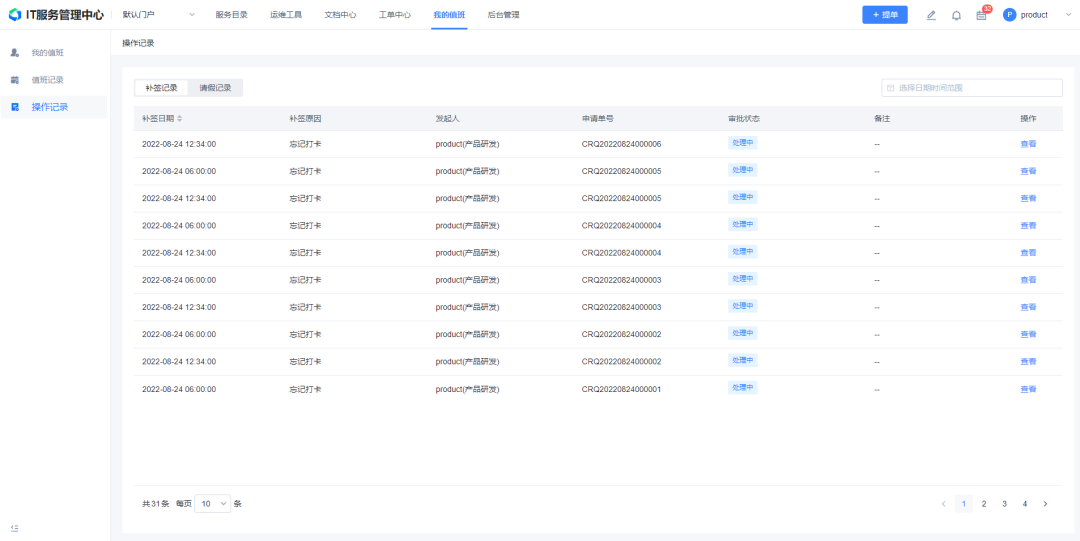Click 查看 for CRQ20220824000001

[1028, 389]
